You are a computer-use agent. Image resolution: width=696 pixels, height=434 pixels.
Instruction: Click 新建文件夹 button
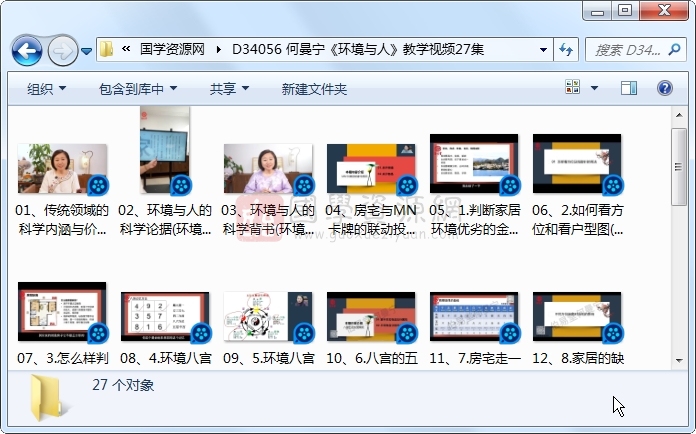coord(314,89)
